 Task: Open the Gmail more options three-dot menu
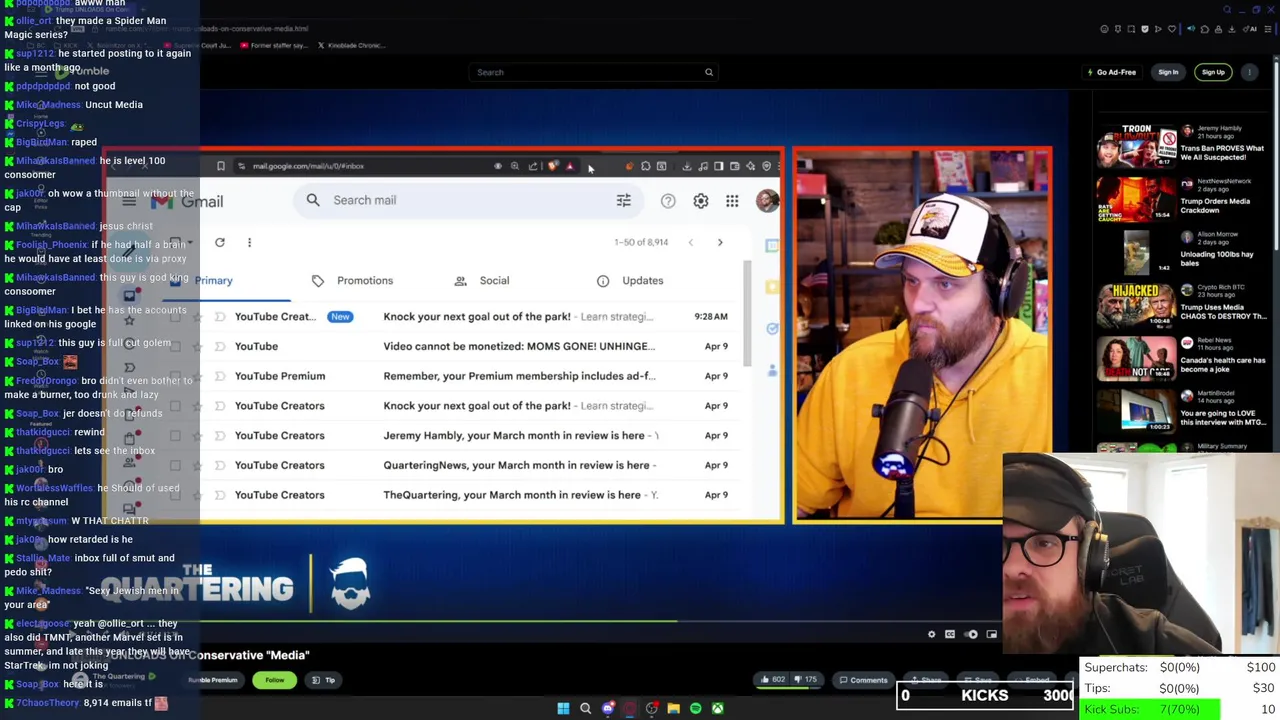(x=249, y=242)
